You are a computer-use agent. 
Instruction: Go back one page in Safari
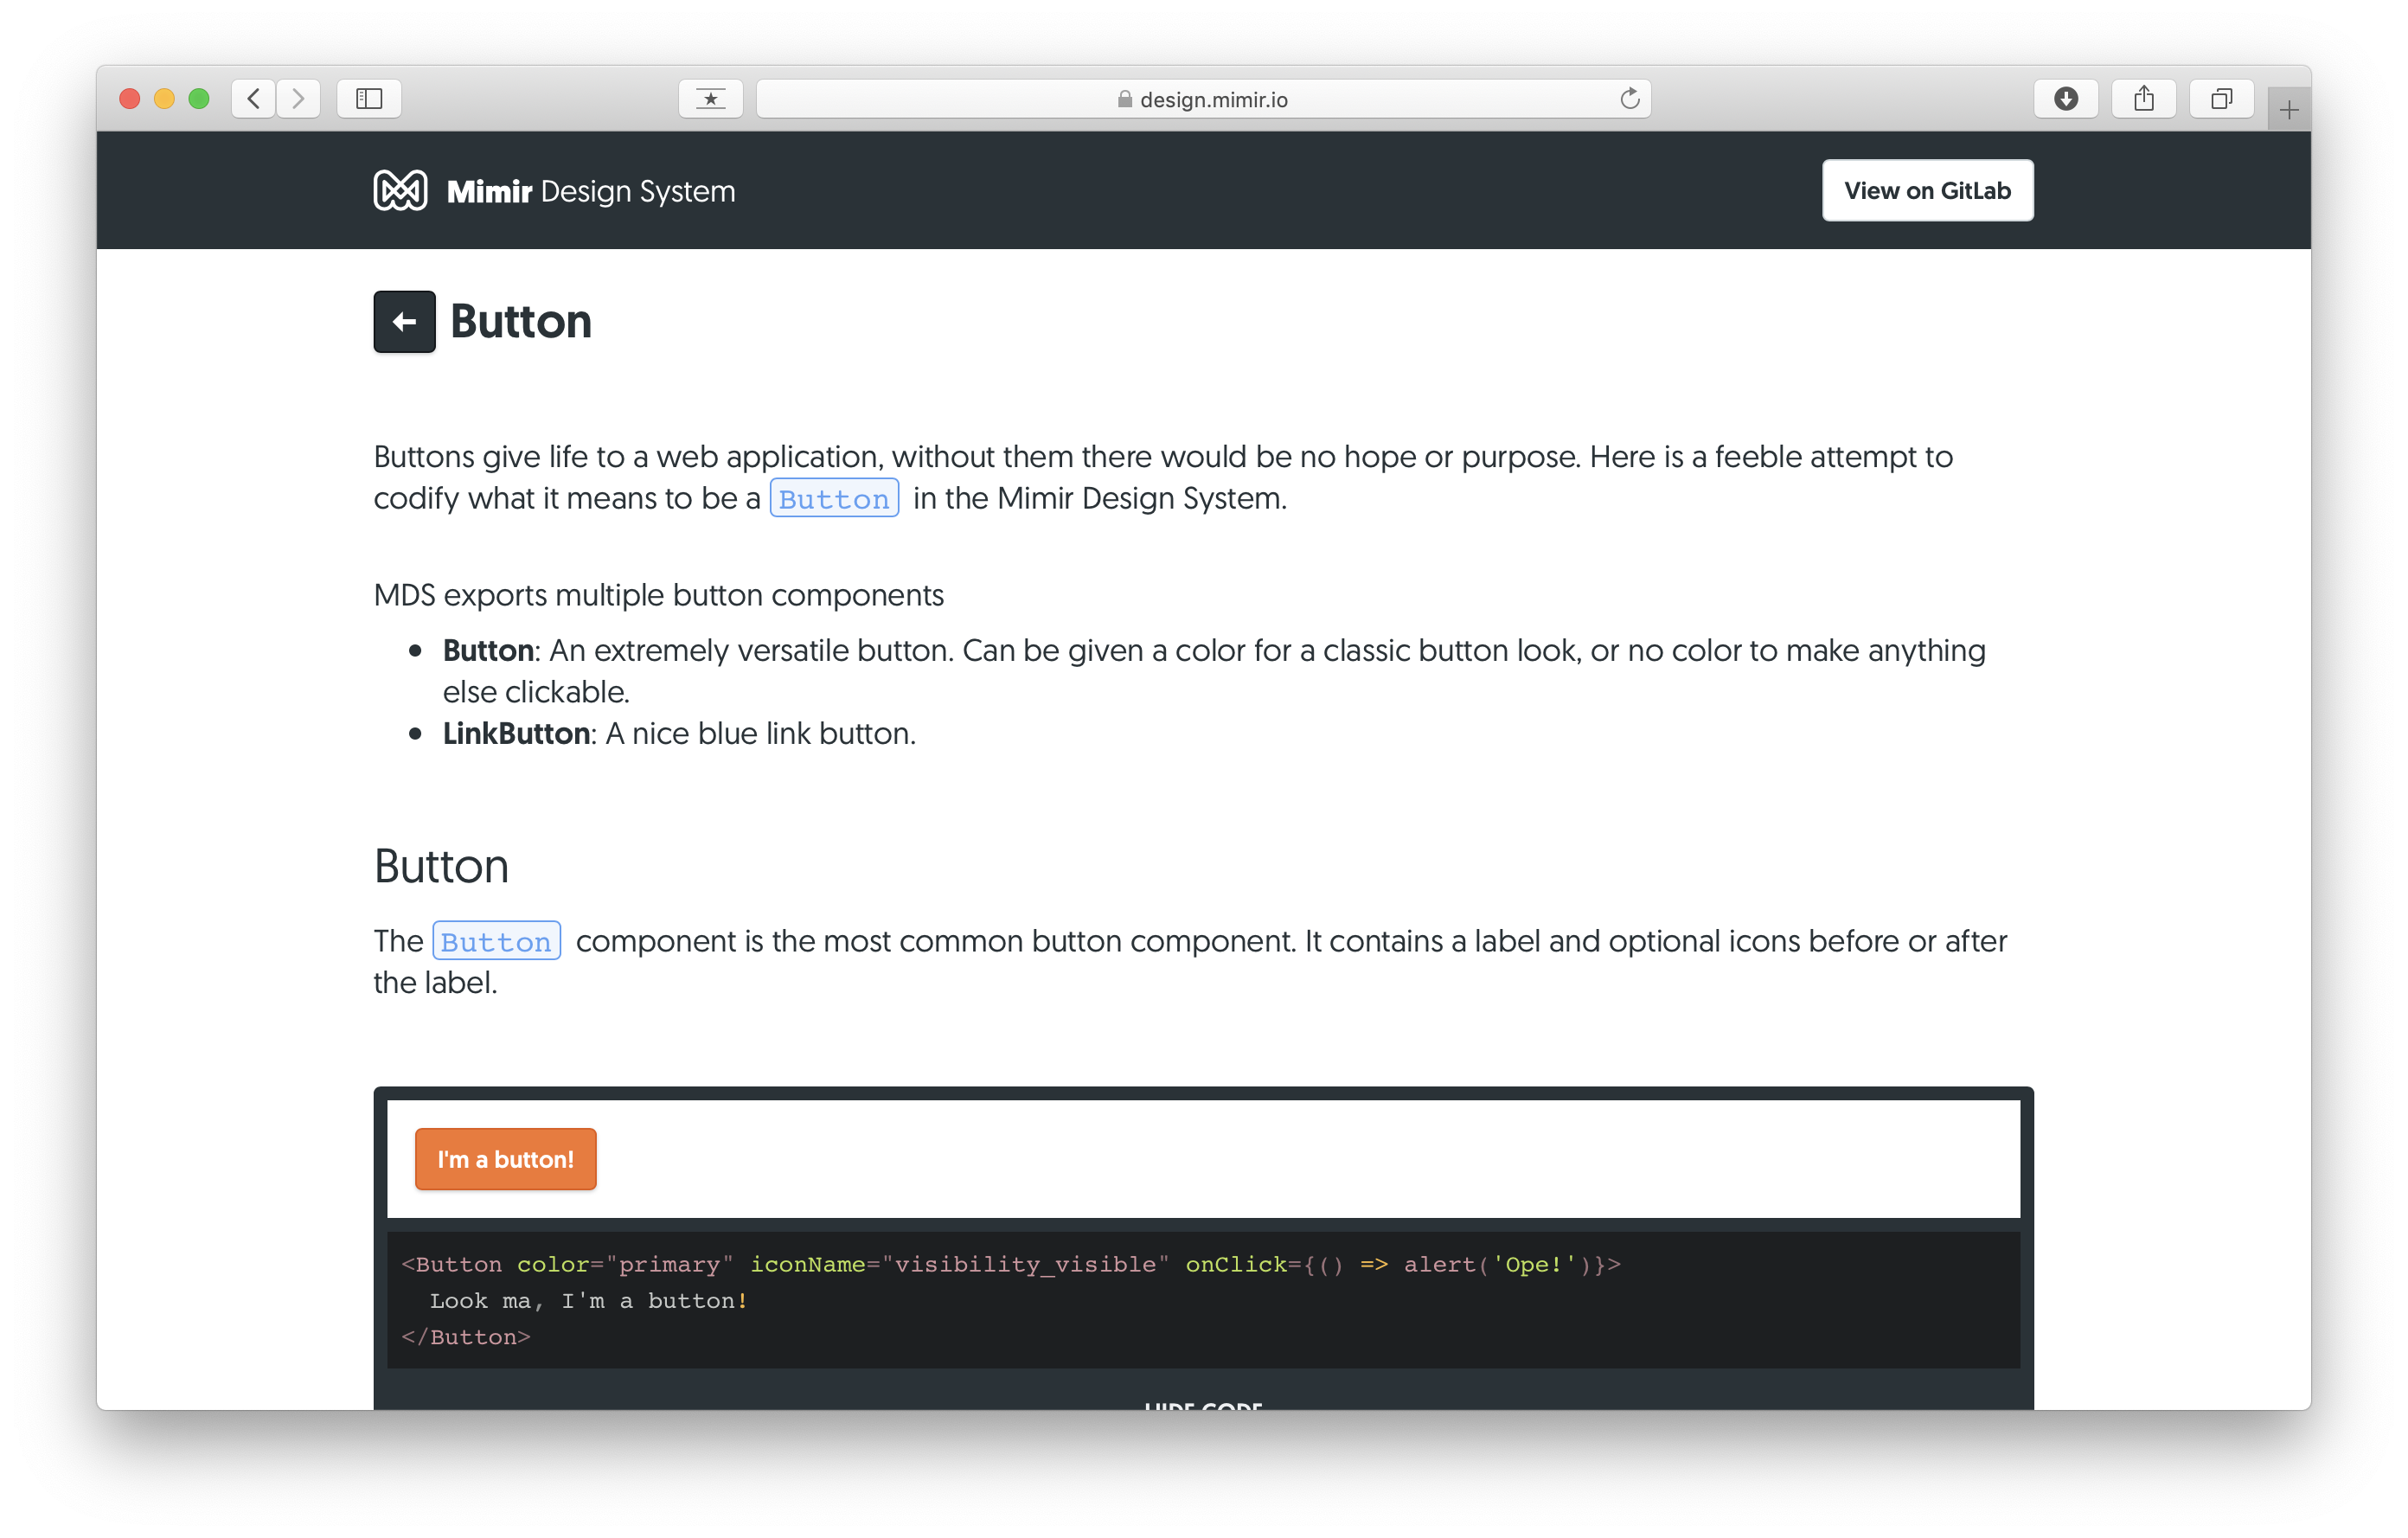[254, 99]
